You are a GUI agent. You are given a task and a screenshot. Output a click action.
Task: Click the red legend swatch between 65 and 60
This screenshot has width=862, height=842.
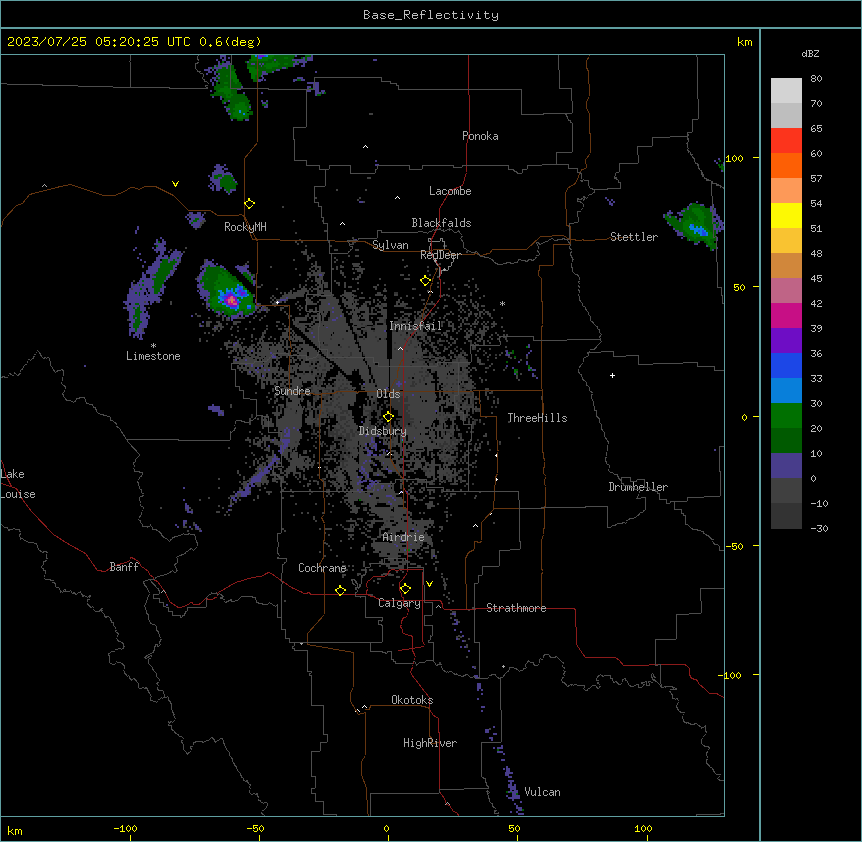[x=786, y=141]
